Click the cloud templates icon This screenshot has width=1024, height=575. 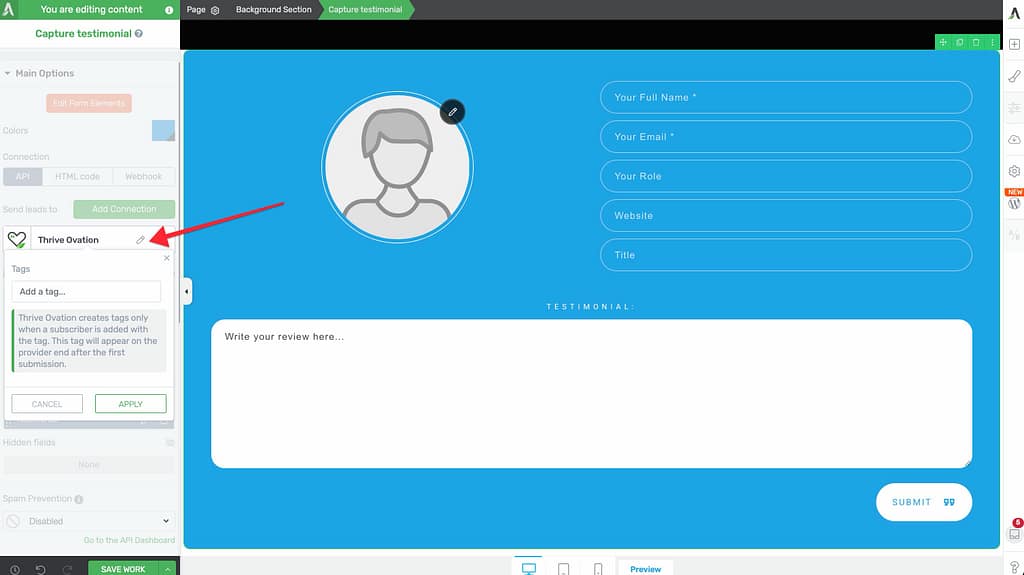pos(1014,140)
